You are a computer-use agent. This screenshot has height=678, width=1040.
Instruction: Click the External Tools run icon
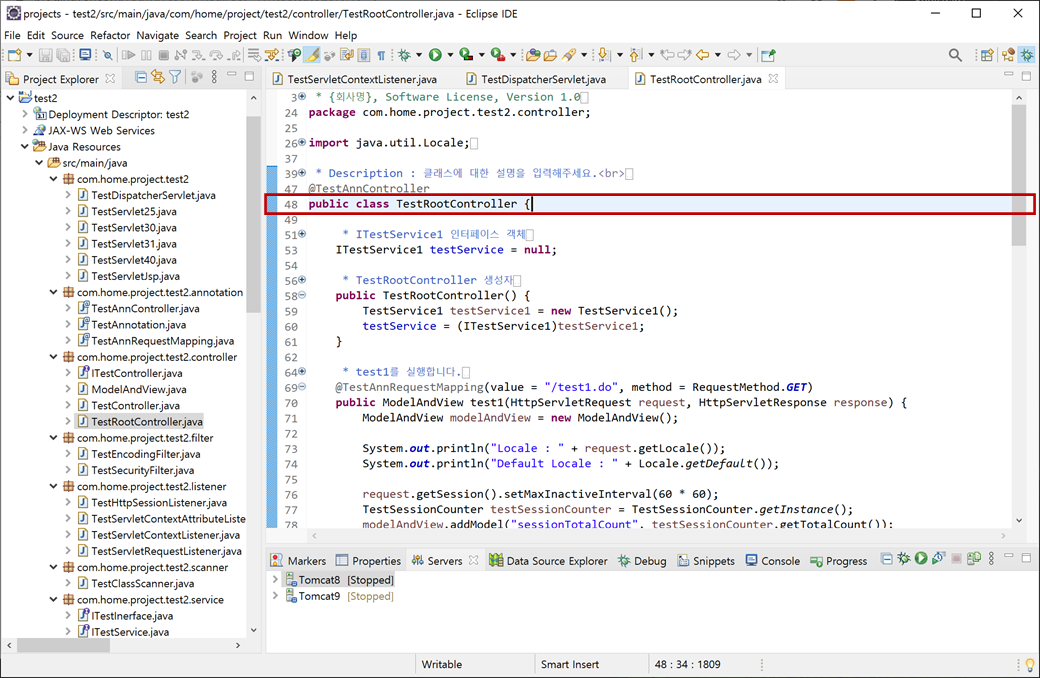tap(497, 56)
